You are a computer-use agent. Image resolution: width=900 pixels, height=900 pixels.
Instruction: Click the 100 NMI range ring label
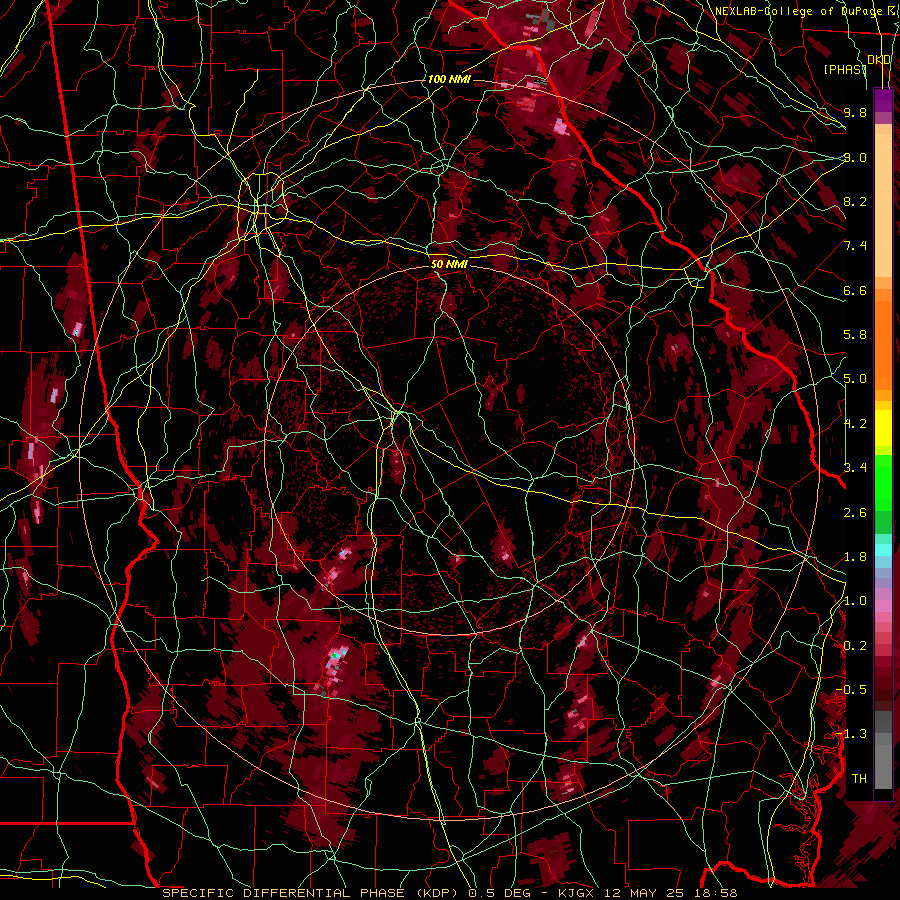449,79
